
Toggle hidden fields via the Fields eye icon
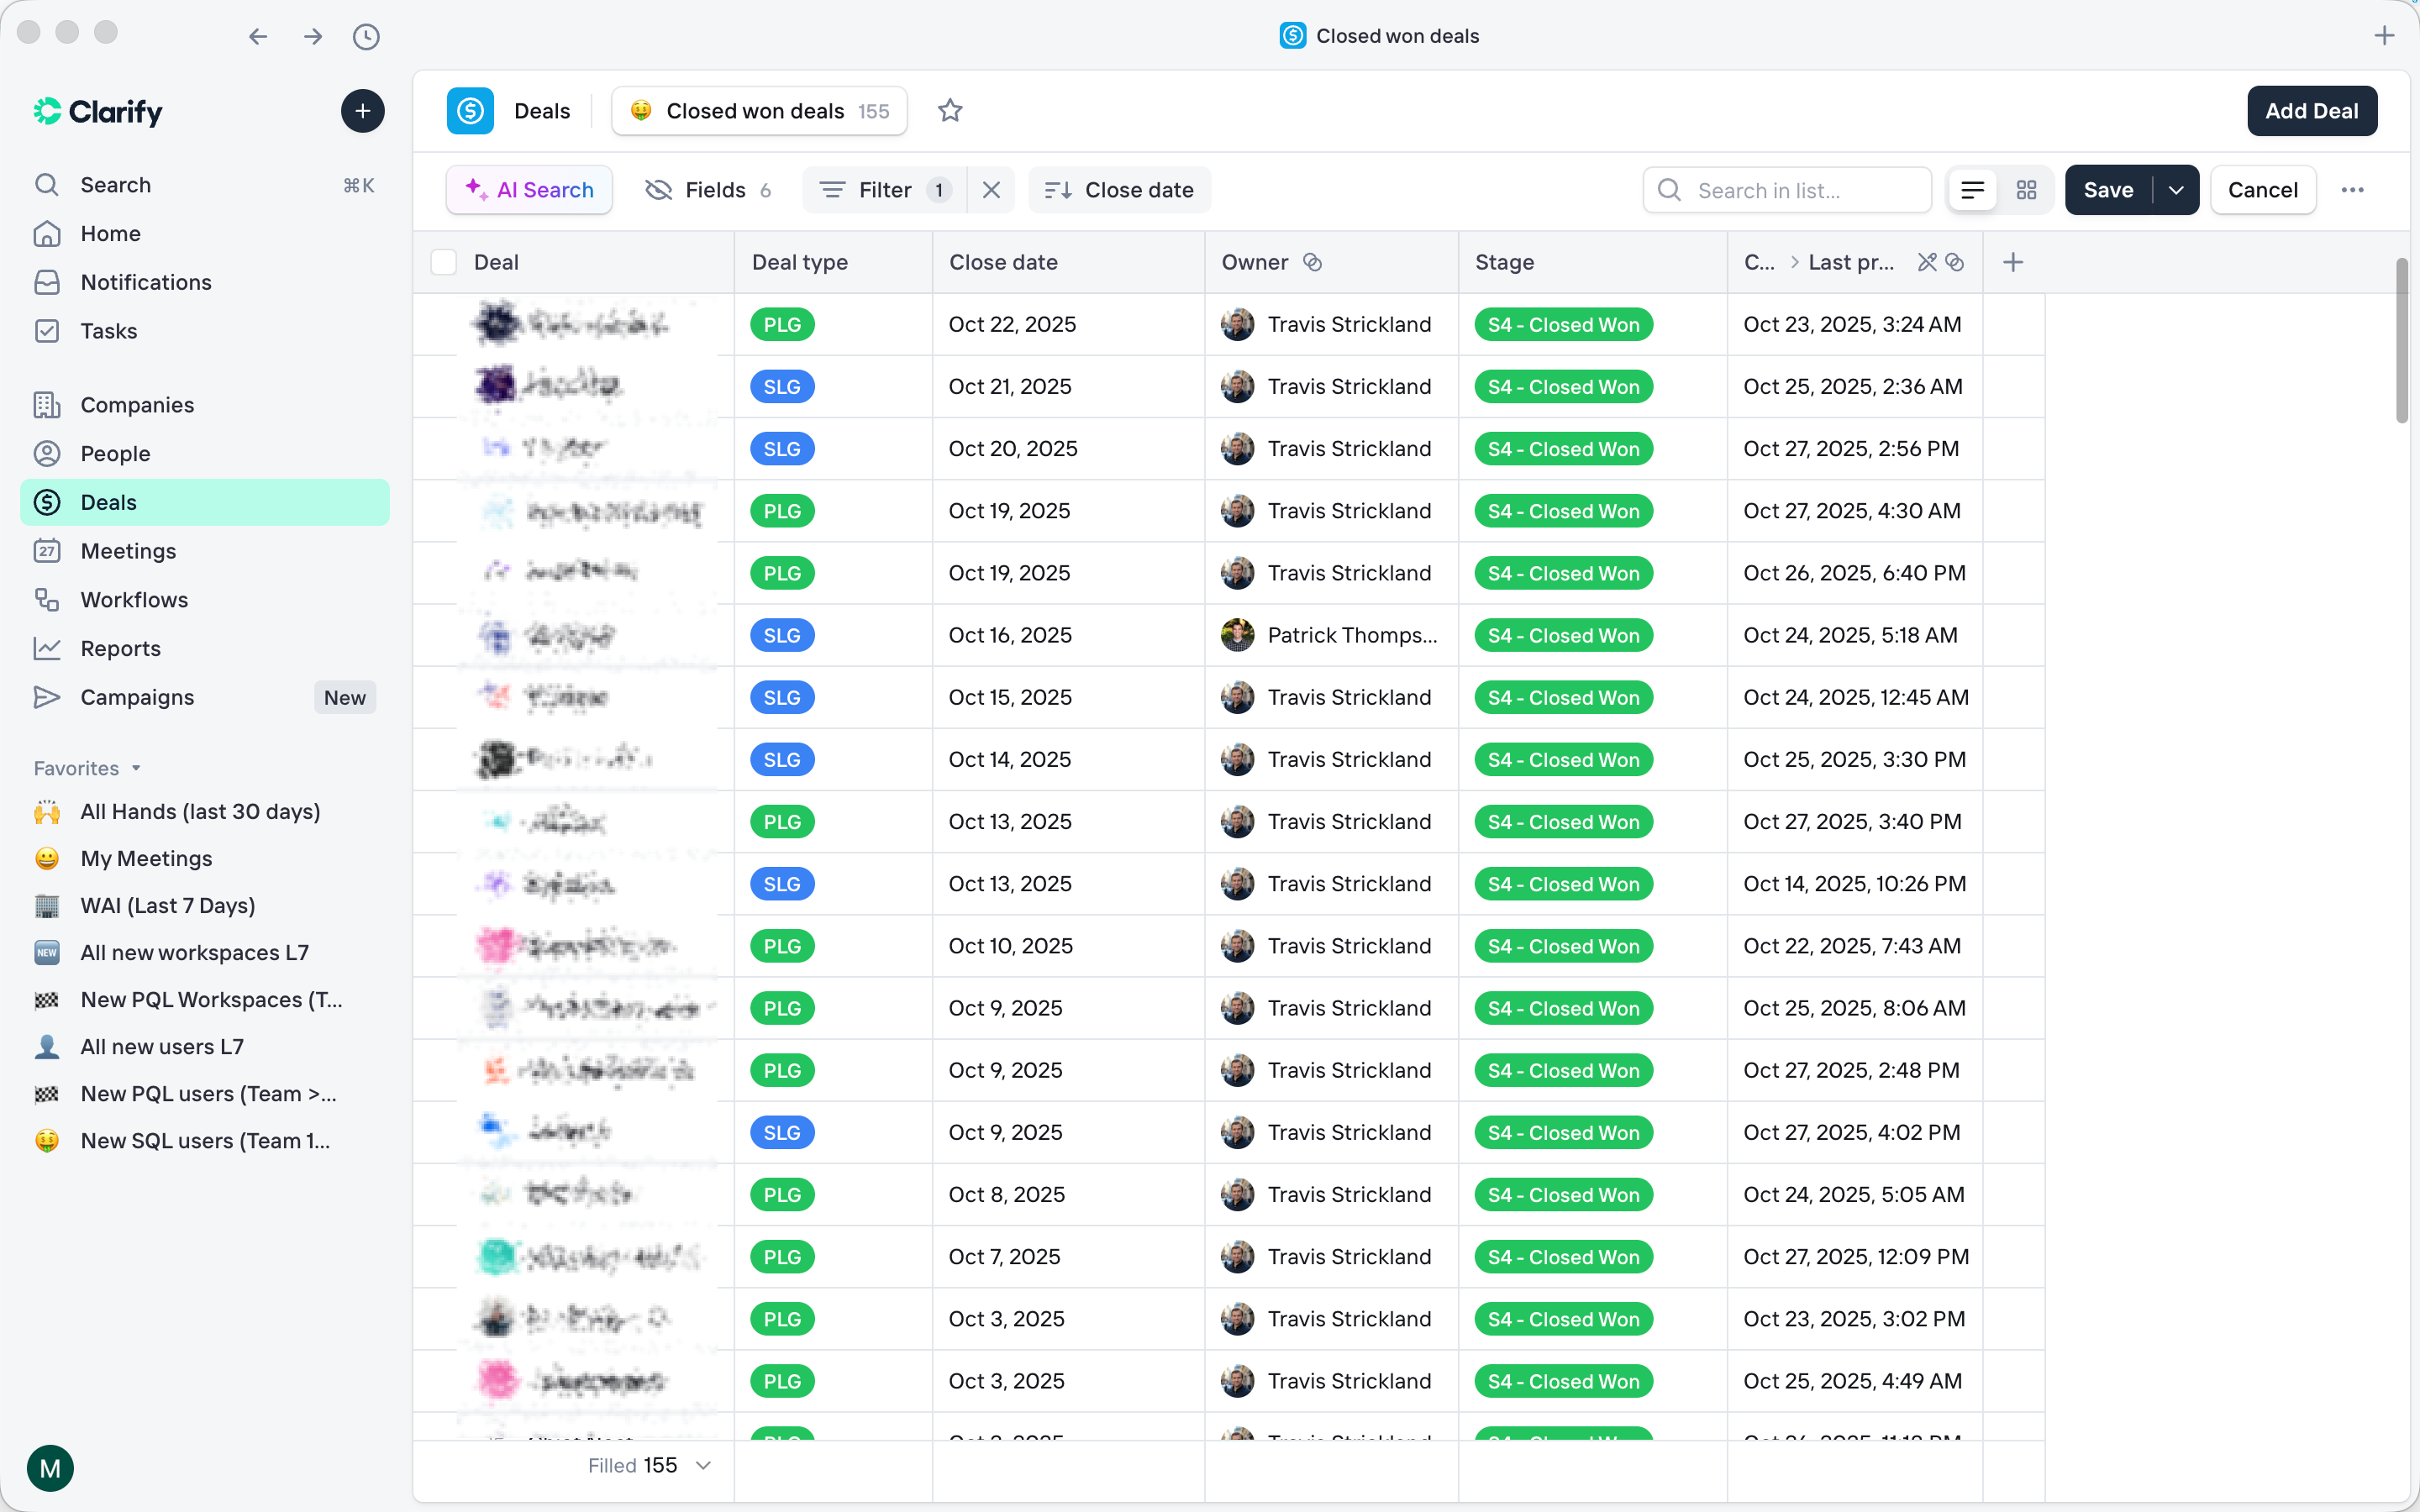coord(659,190)
